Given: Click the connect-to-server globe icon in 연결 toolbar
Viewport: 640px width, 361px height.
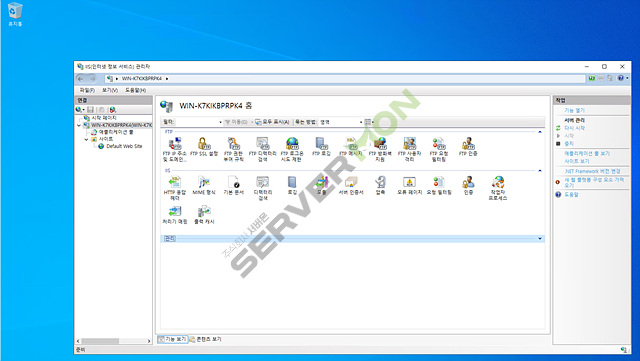Looking at the screenshot, I should coord(79,109).
